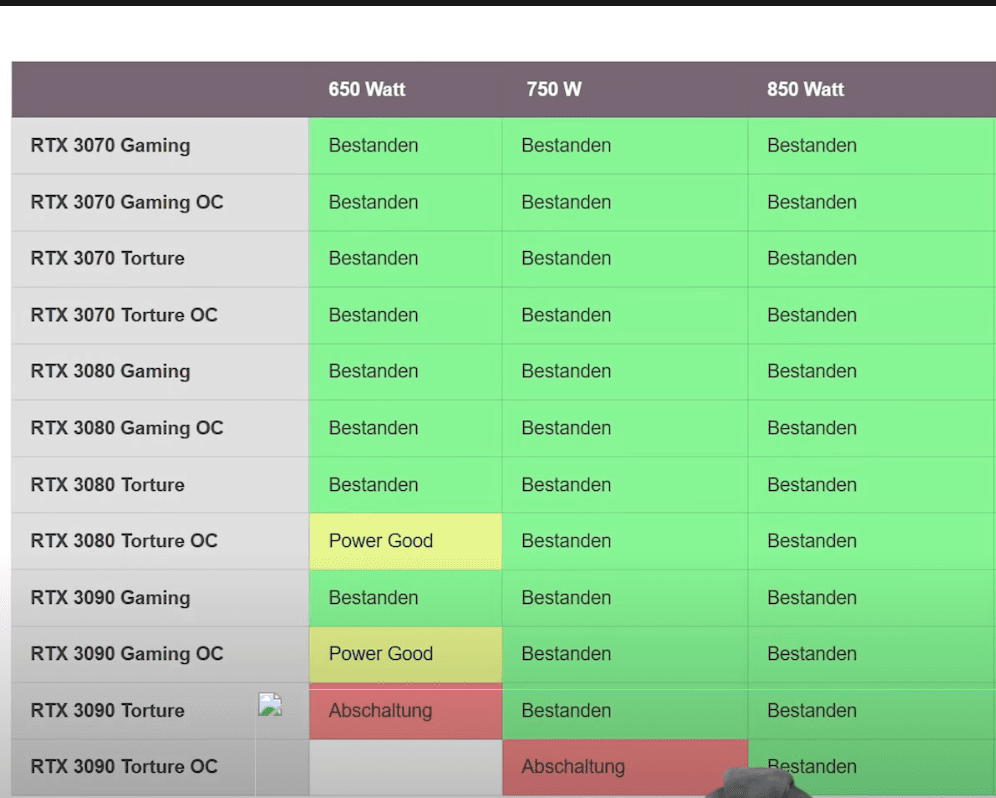This screenshot has width=996, height=798.
Task: Click RTX 3080 Torture 750 W Bestanden cell
Action: point(625,485)
